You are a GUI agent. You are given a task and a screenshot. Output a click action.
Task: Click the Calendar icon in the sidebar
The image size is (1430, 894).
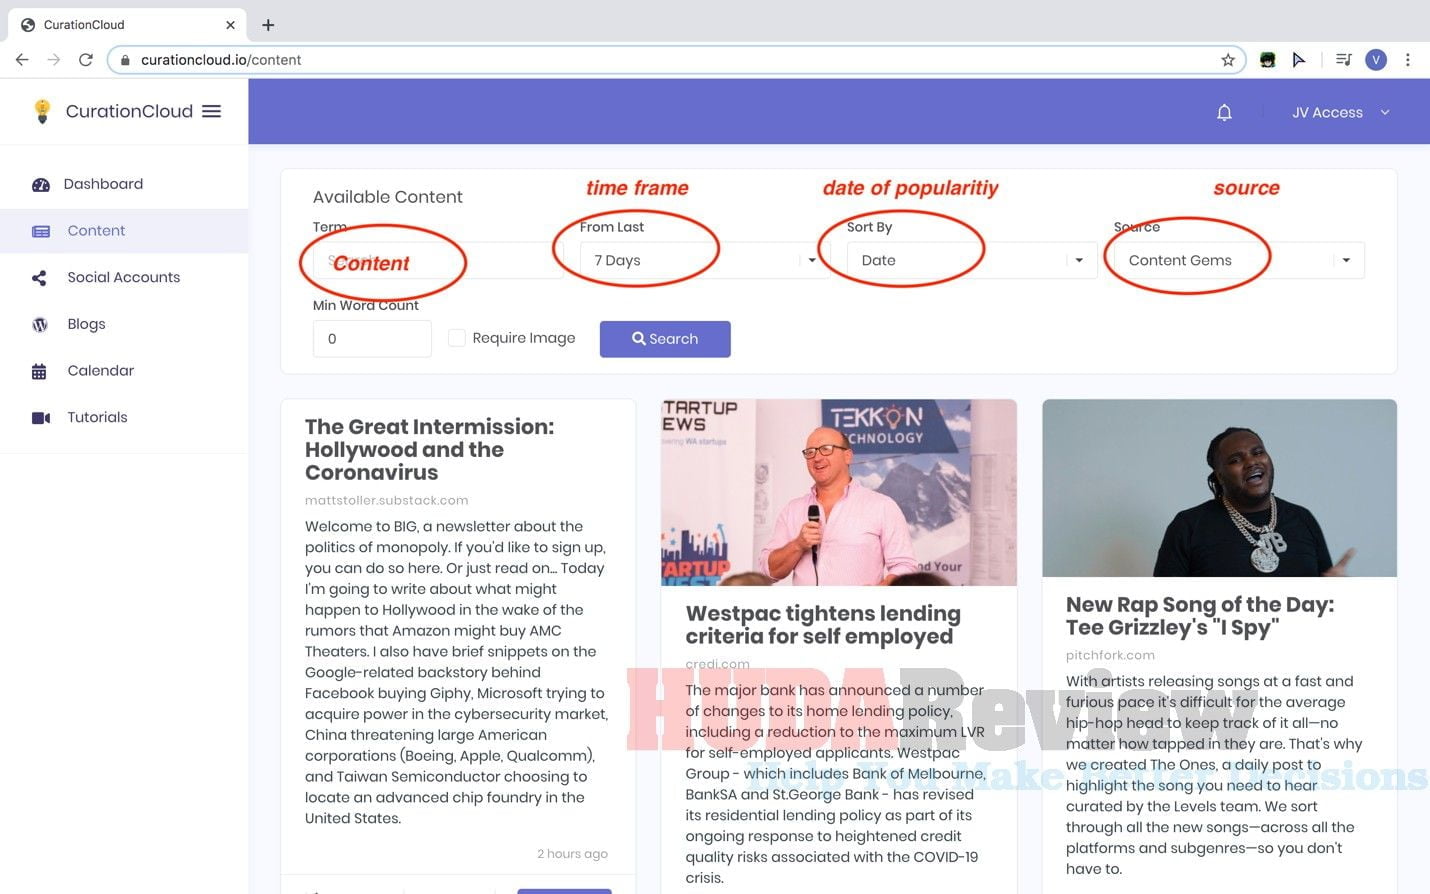pyautogui.click(x=39, y=371)
